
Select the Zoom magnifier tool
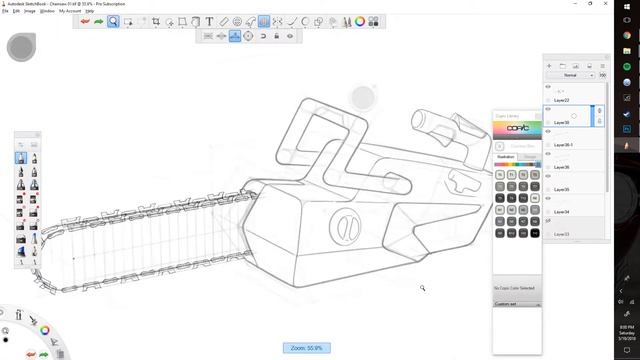click(x=113, y=21)
